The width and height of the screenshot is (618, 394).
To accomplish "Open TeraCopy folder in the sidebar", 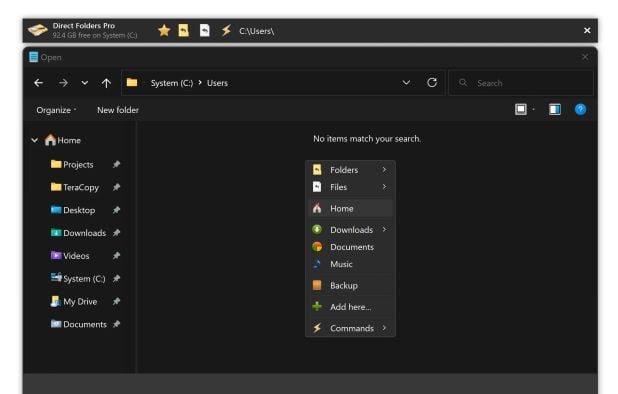I will tap(75, 187).
